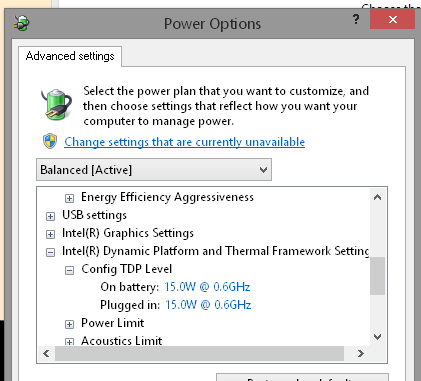
Task: Click the vertical scrollbar thumb
Action: coord(377,276)
